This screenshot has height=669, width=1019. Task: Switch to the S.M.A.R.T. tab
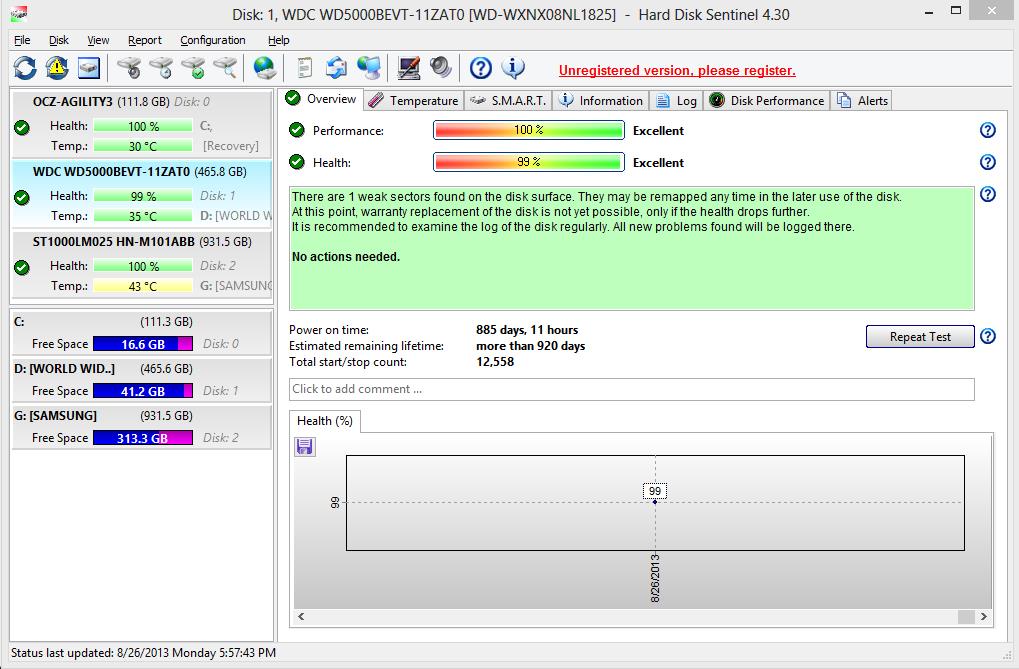pyautogui.click(x=508, y=101)
